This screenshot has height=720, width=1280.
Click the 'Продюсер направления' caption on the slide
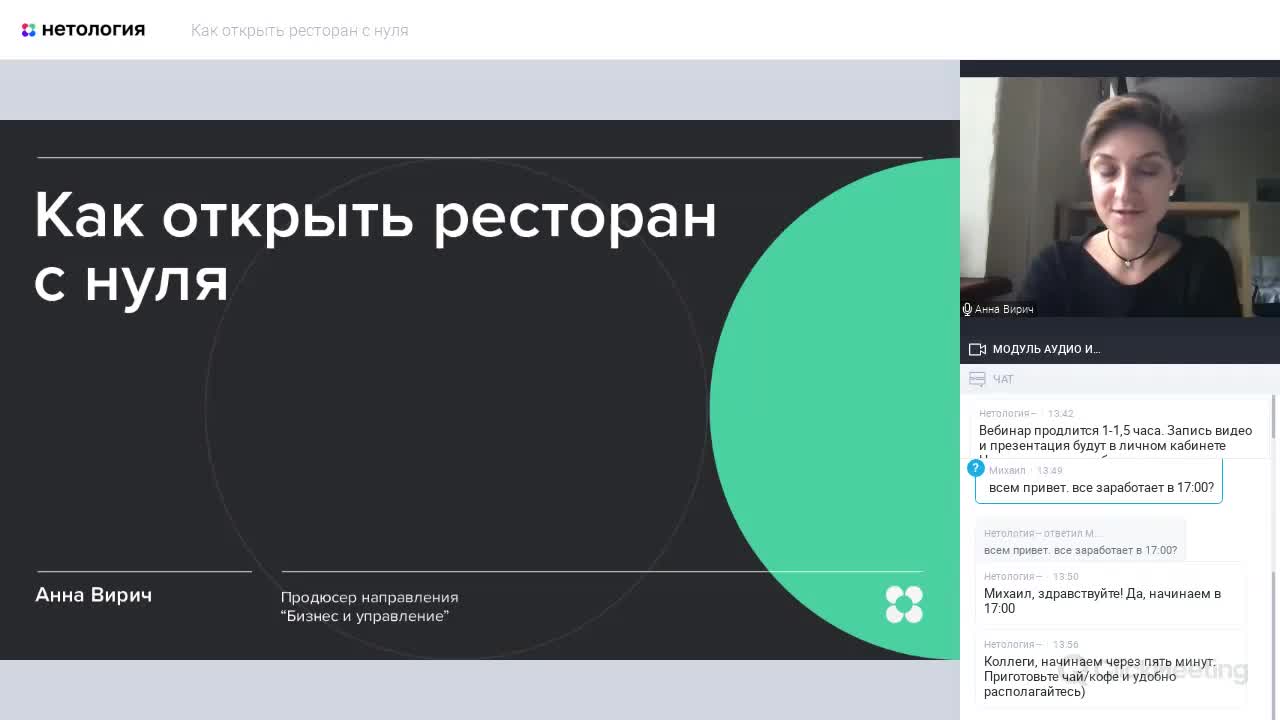click(x=369, y=607)
